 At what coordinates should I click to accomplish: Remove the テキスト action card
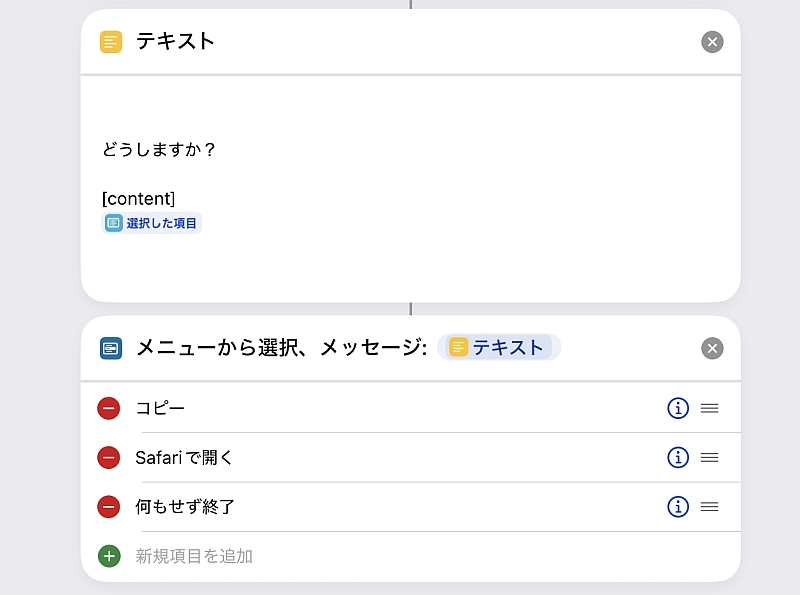tap(712, 42)
